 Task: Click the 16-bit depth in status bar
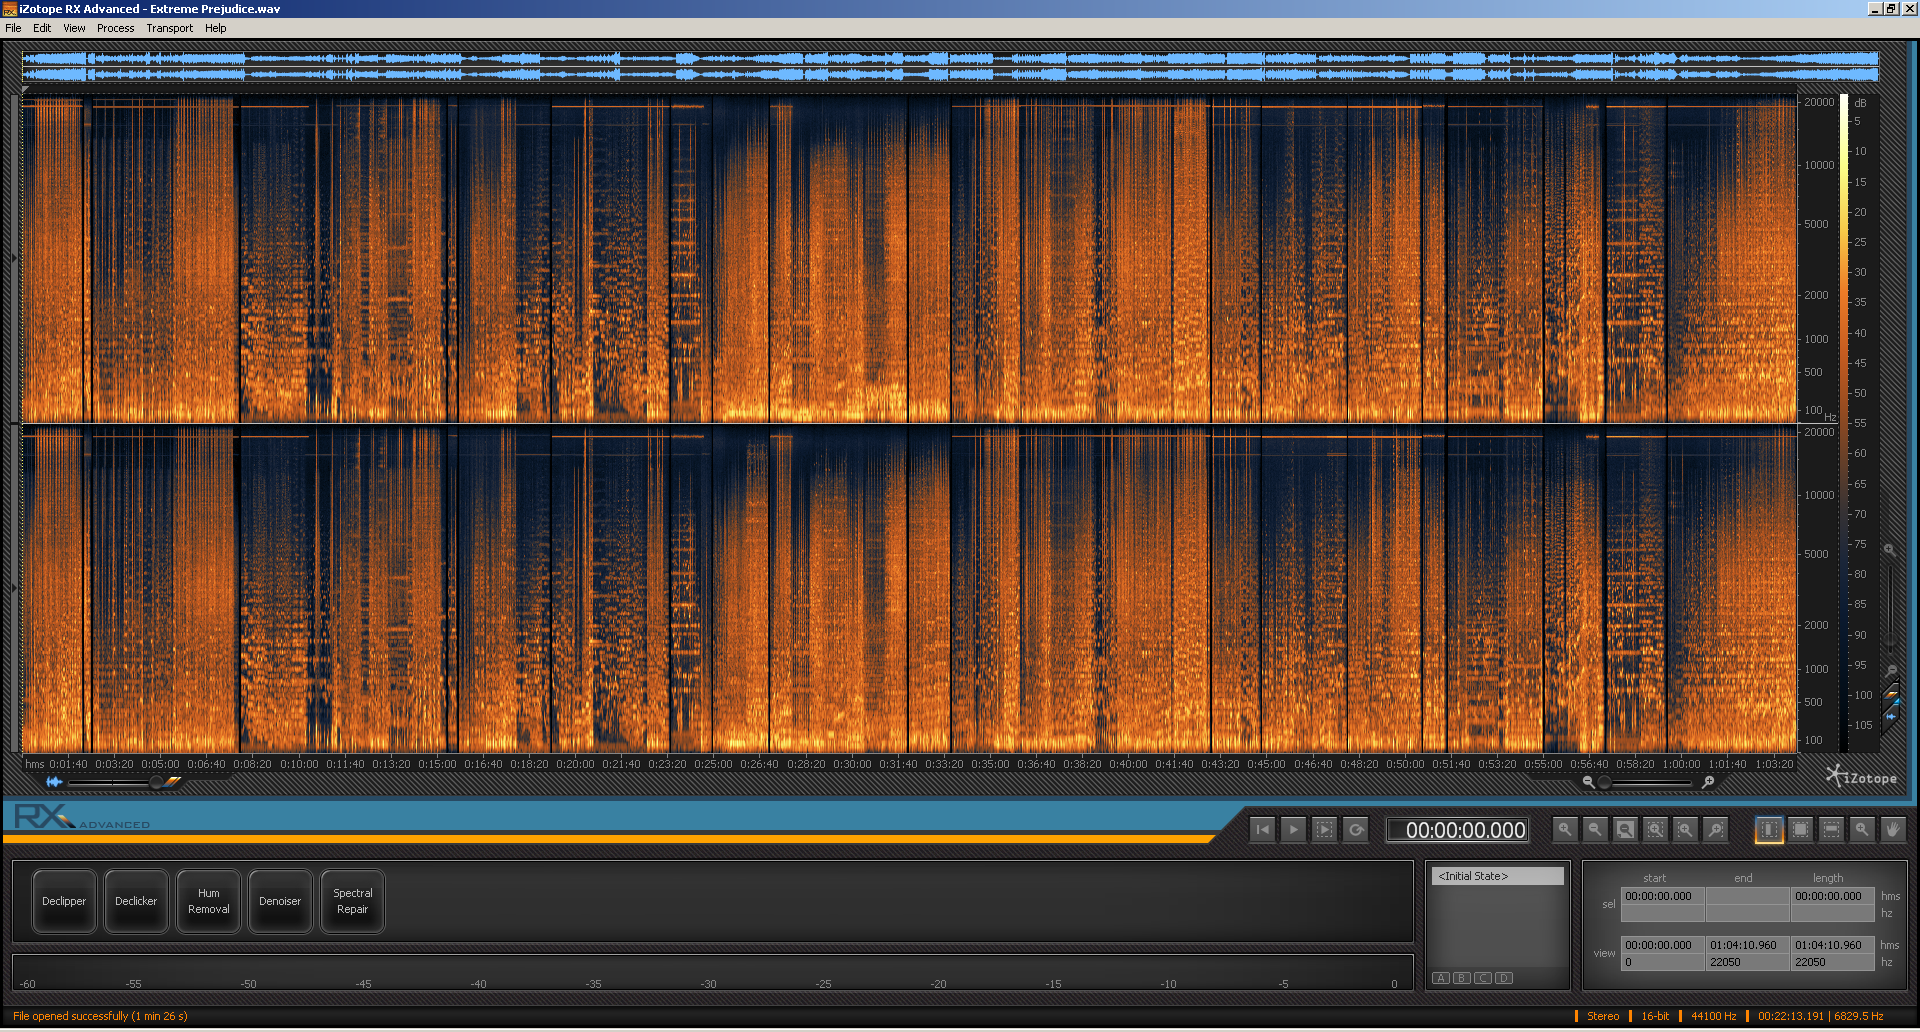(1655, 1016)
